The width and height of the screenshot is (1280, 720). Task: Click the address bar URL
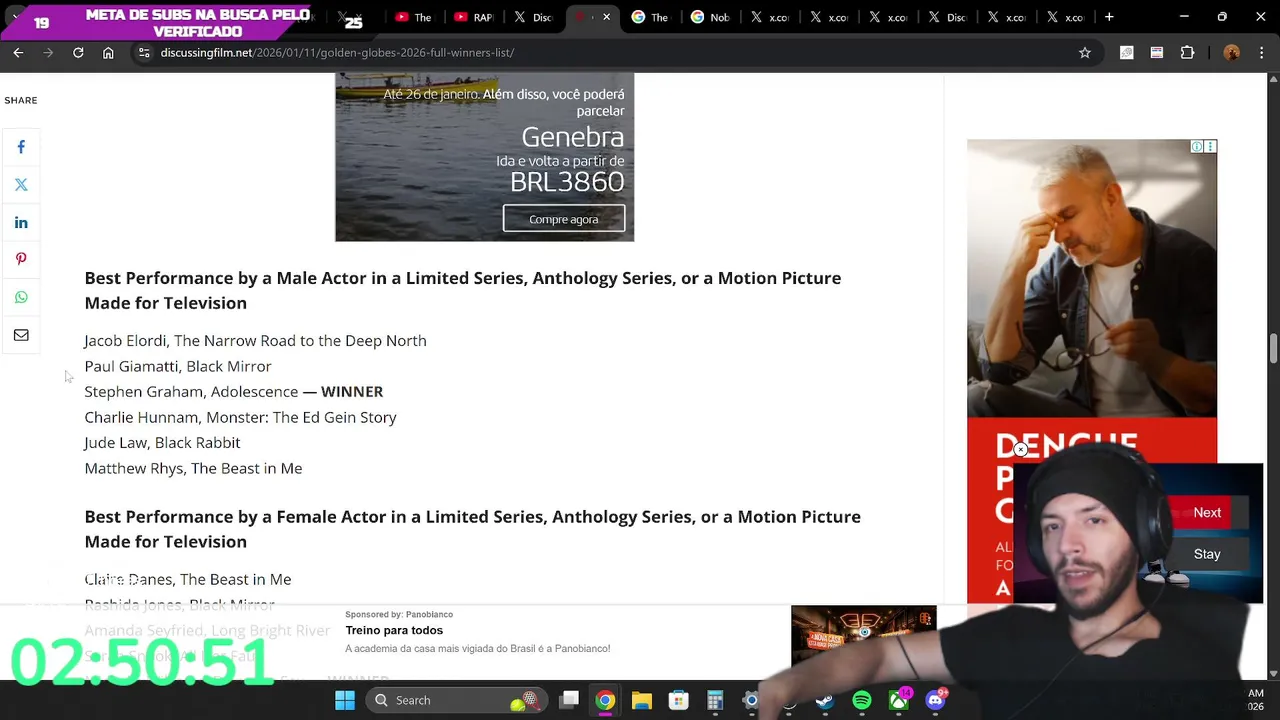pos(337,52)
